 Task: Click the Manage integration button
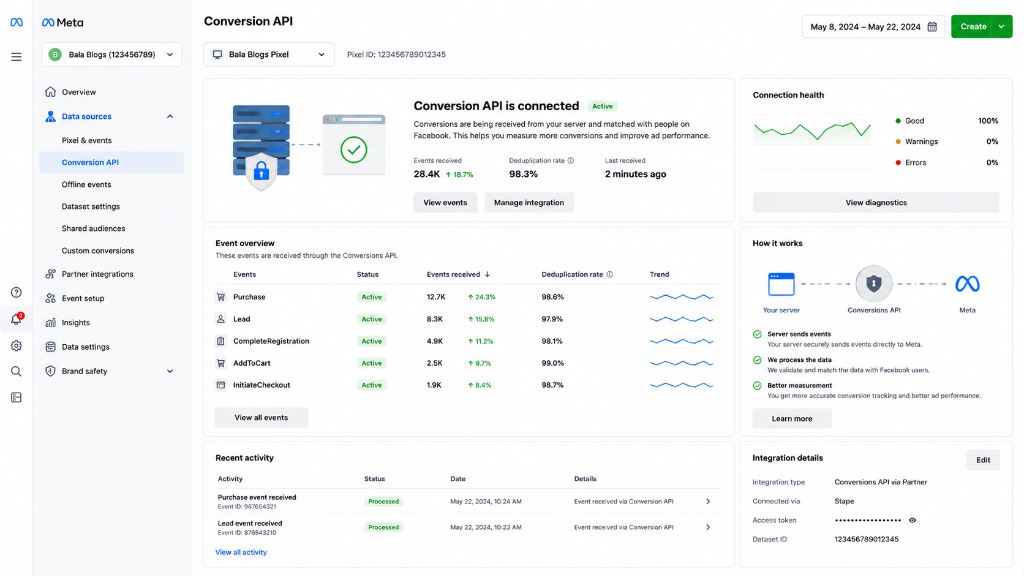coord(529,202)
